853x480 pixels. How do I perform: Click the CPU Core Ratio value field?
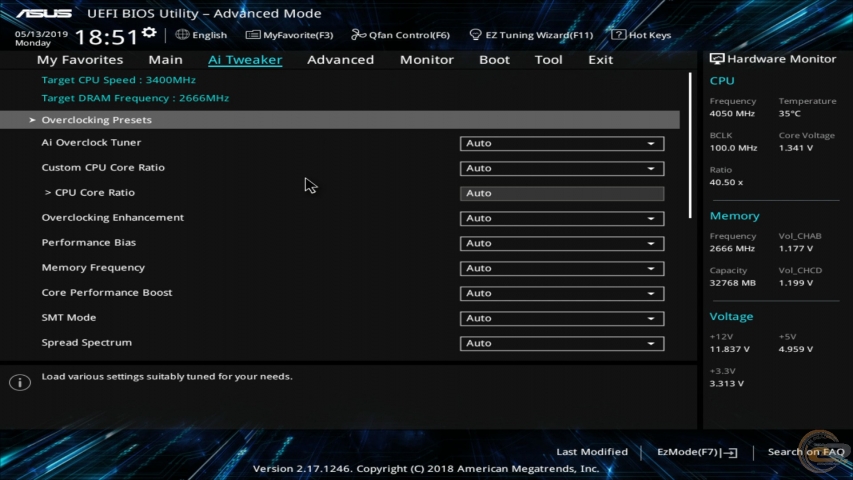(x=562, y=193)
